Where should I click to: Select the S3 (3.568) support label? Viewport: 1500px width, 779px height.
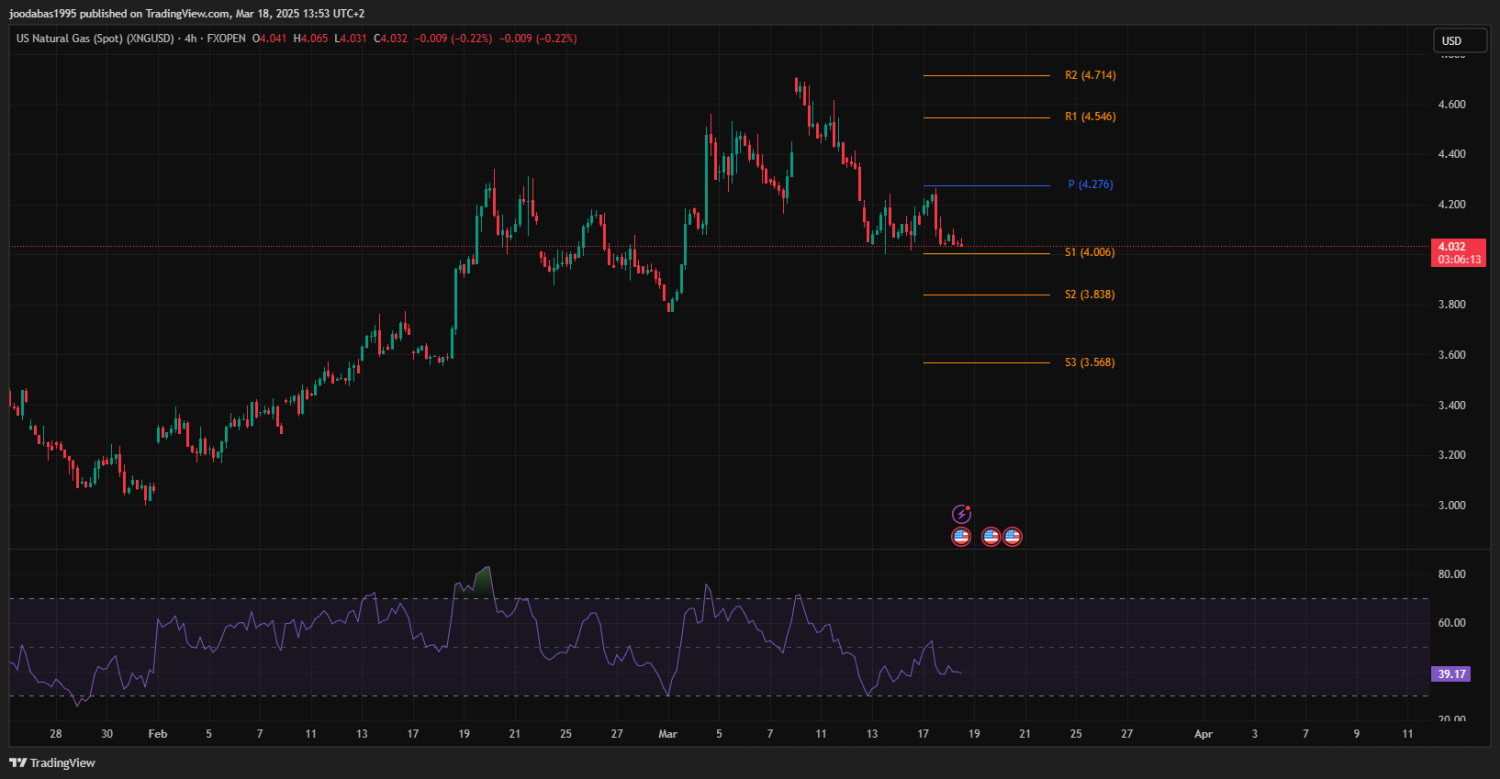point(1089,363)
